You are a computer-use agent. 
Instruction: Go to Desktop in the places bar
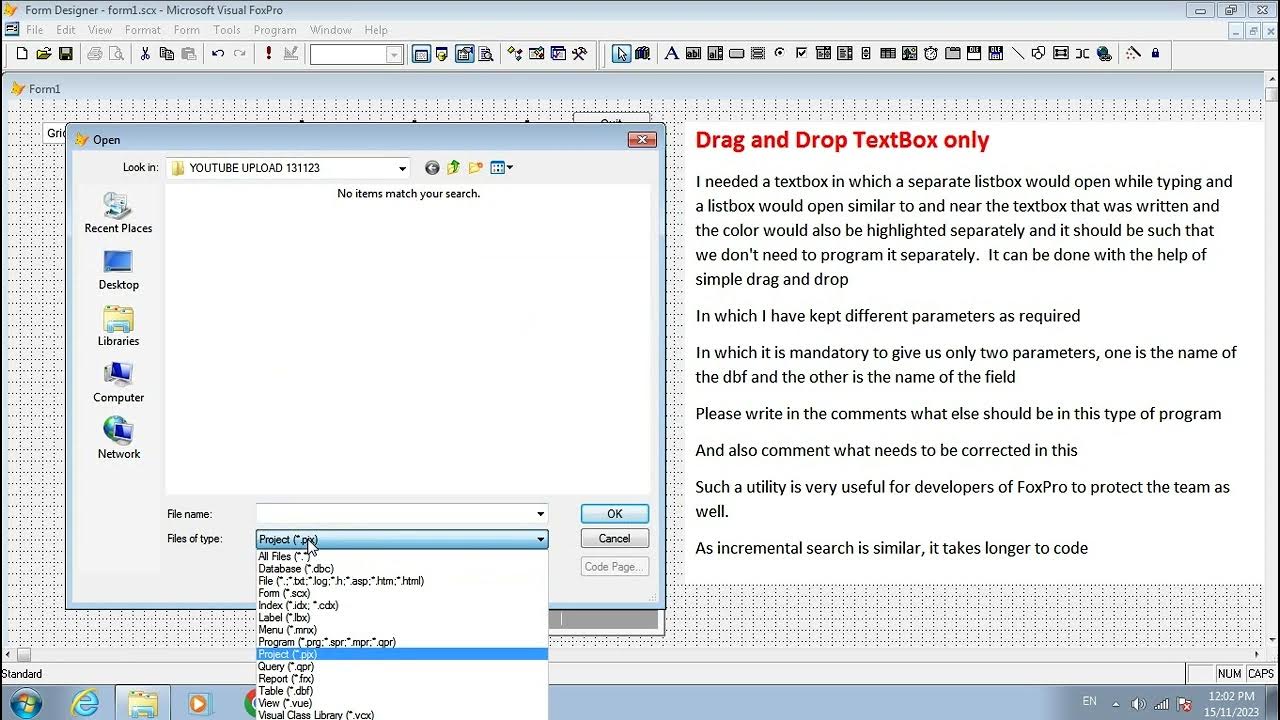[x=118, y=270]
